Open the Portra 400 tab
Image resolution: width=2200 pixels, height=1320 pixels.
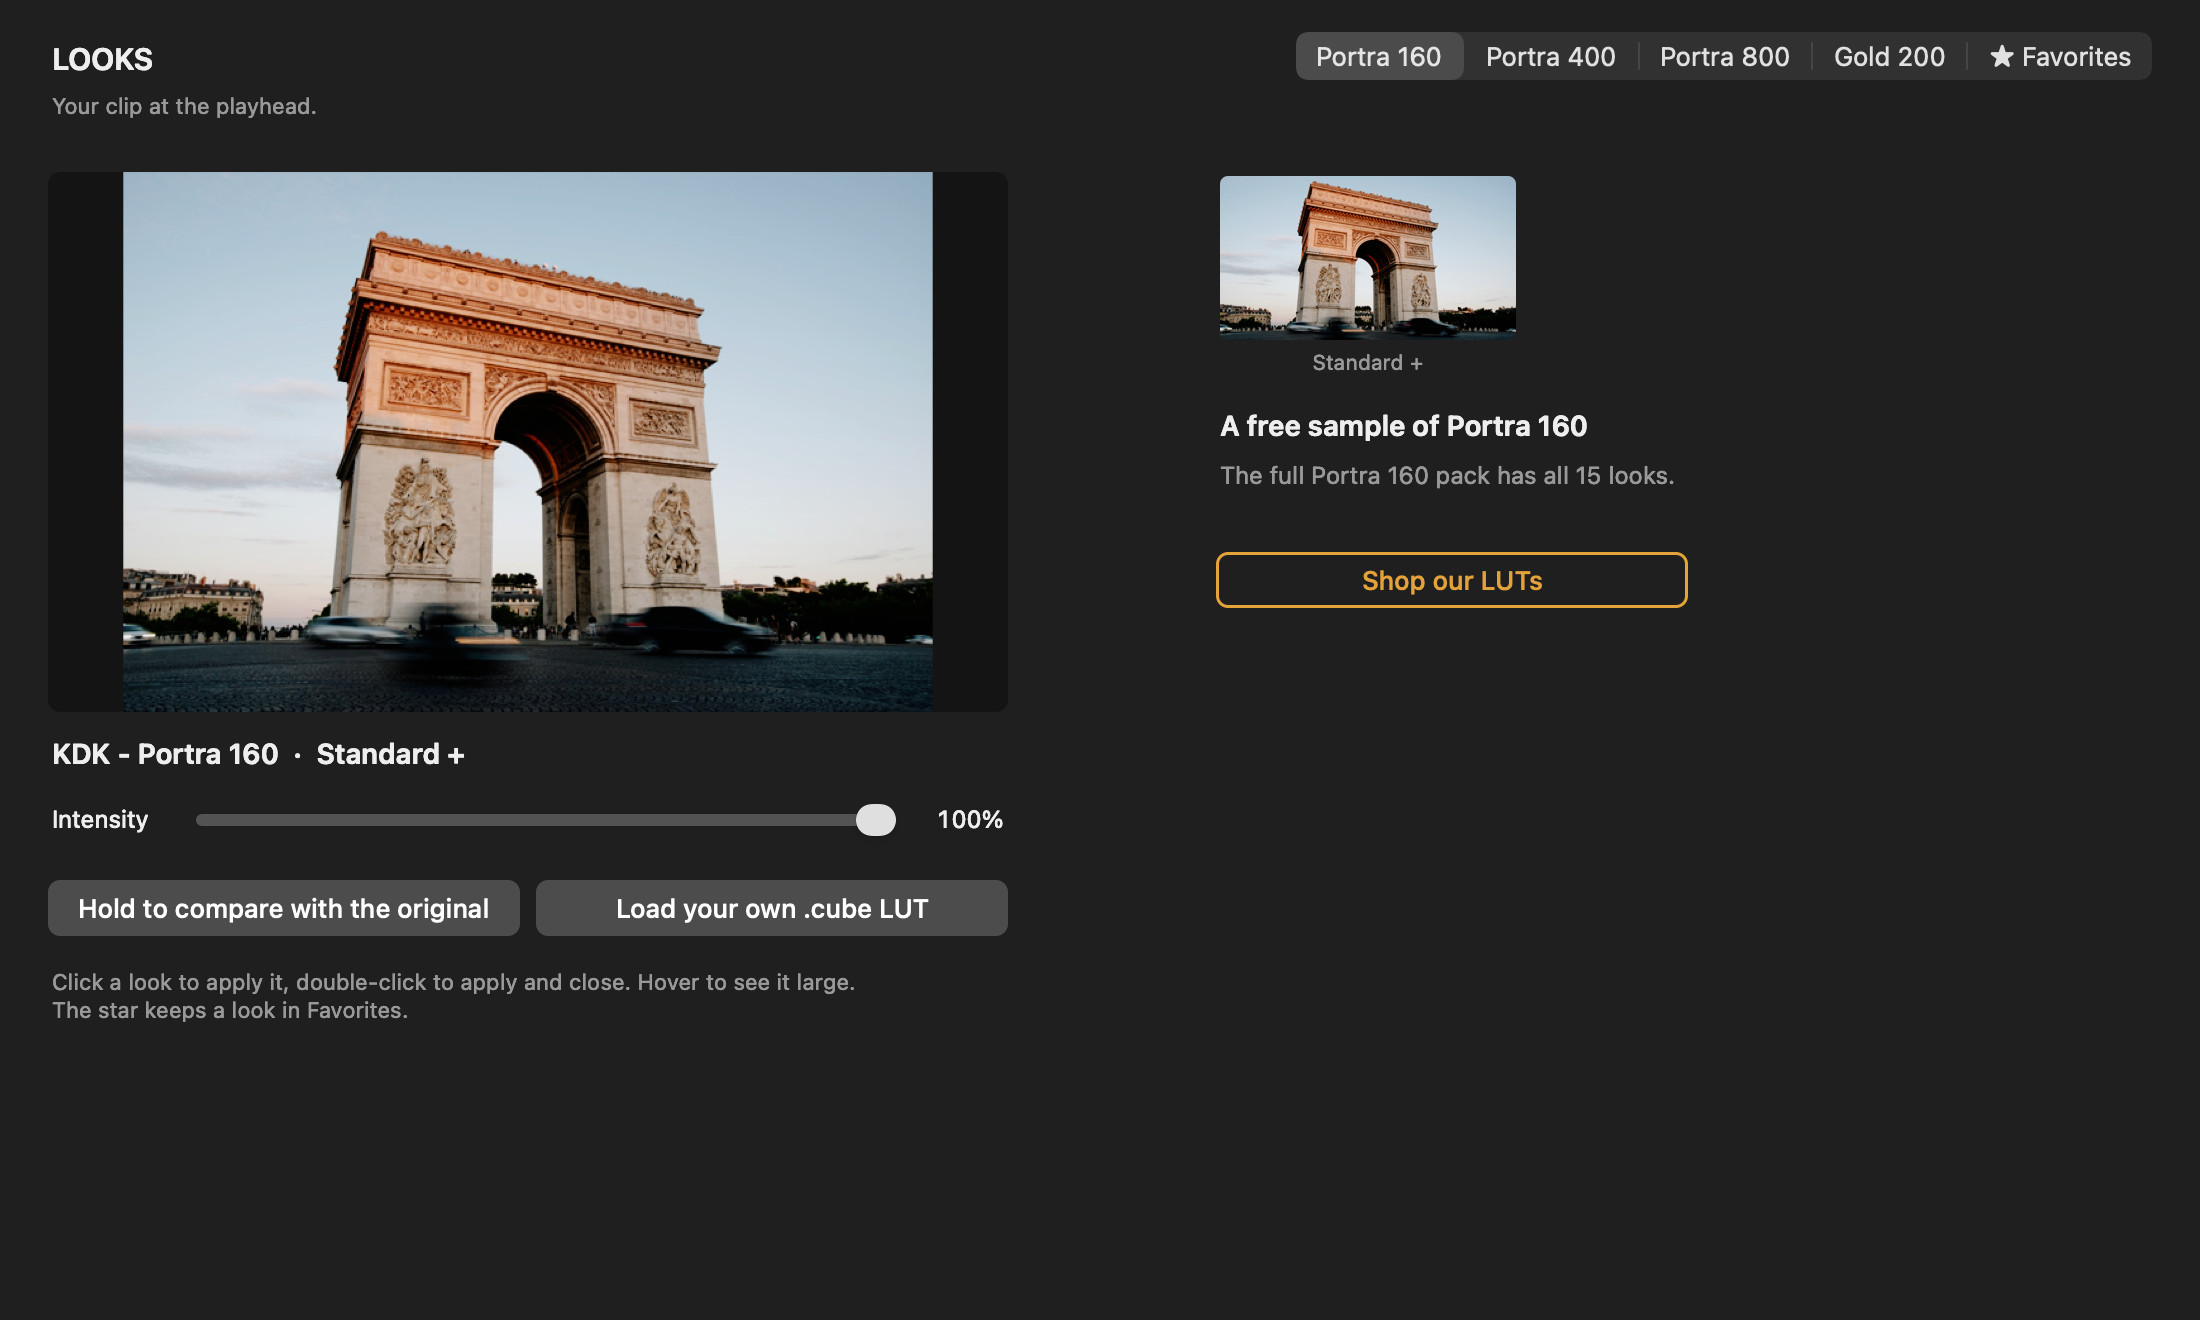(x=1550, y=57)
